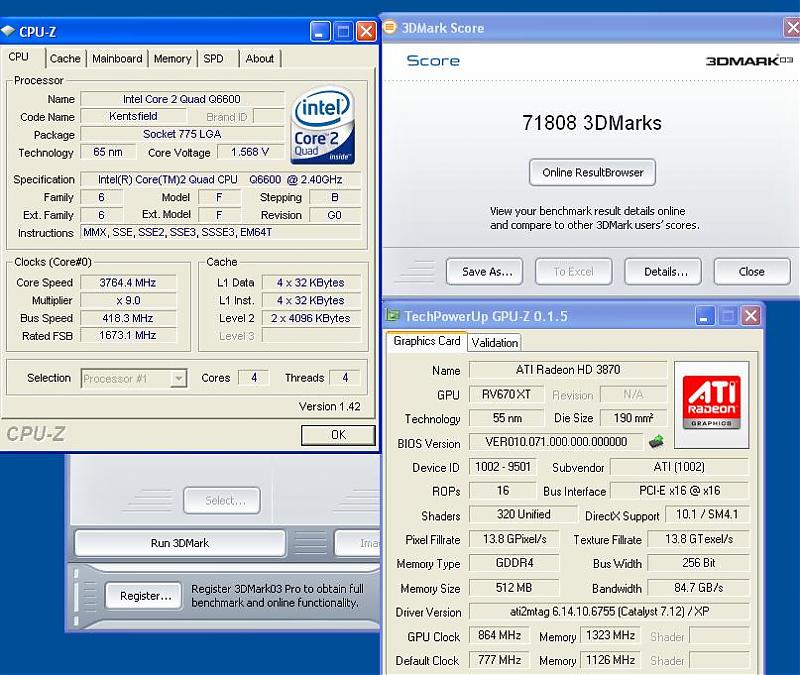This screenshot has width=800, height=675.
Task: Click the Pixel Fillrate value 13.8 GPixel/s
Action: [514, 539]
